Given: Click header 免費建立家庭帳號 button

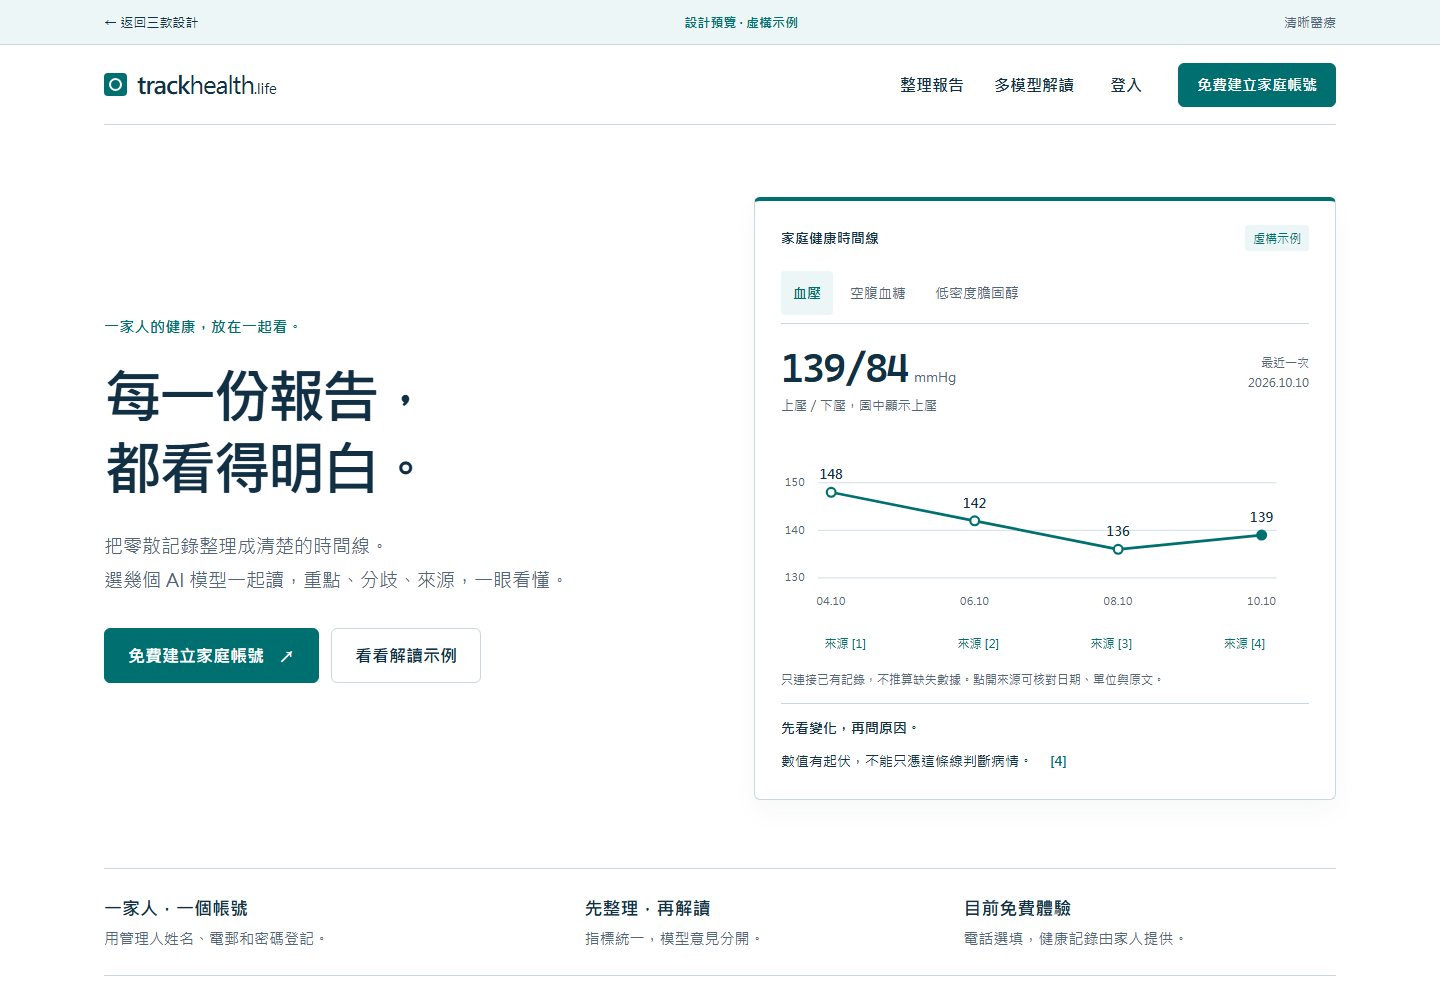Looking at the screenshot, I should (x=1257, y=85).
